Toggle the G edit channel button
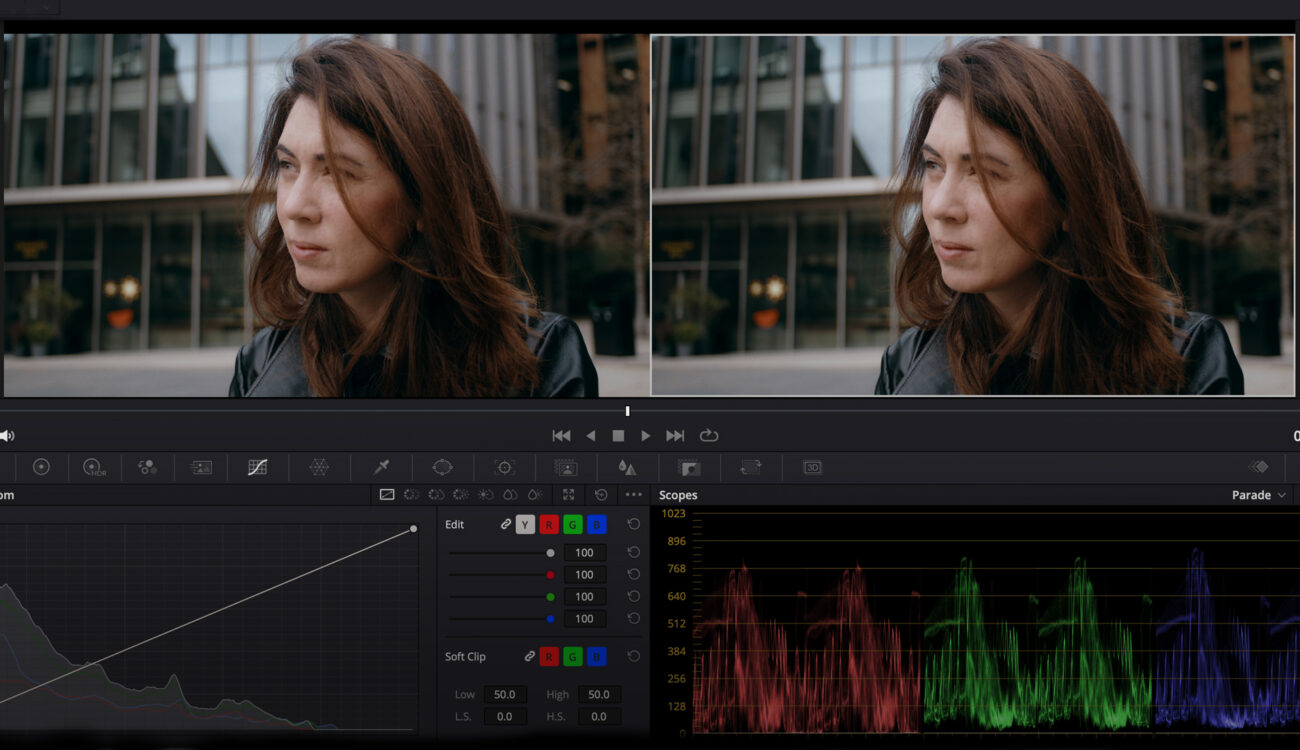This screenshot has height=750, width=1300. pos(573,524)
